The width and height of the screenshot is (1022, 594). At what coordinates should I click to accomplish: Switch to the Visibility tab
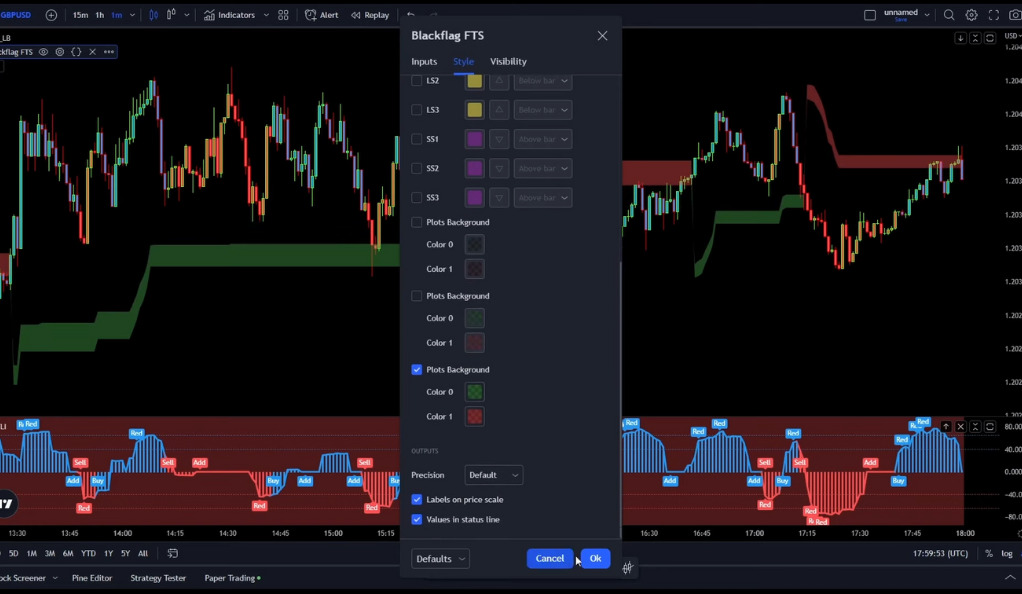(x=508, y=61)
